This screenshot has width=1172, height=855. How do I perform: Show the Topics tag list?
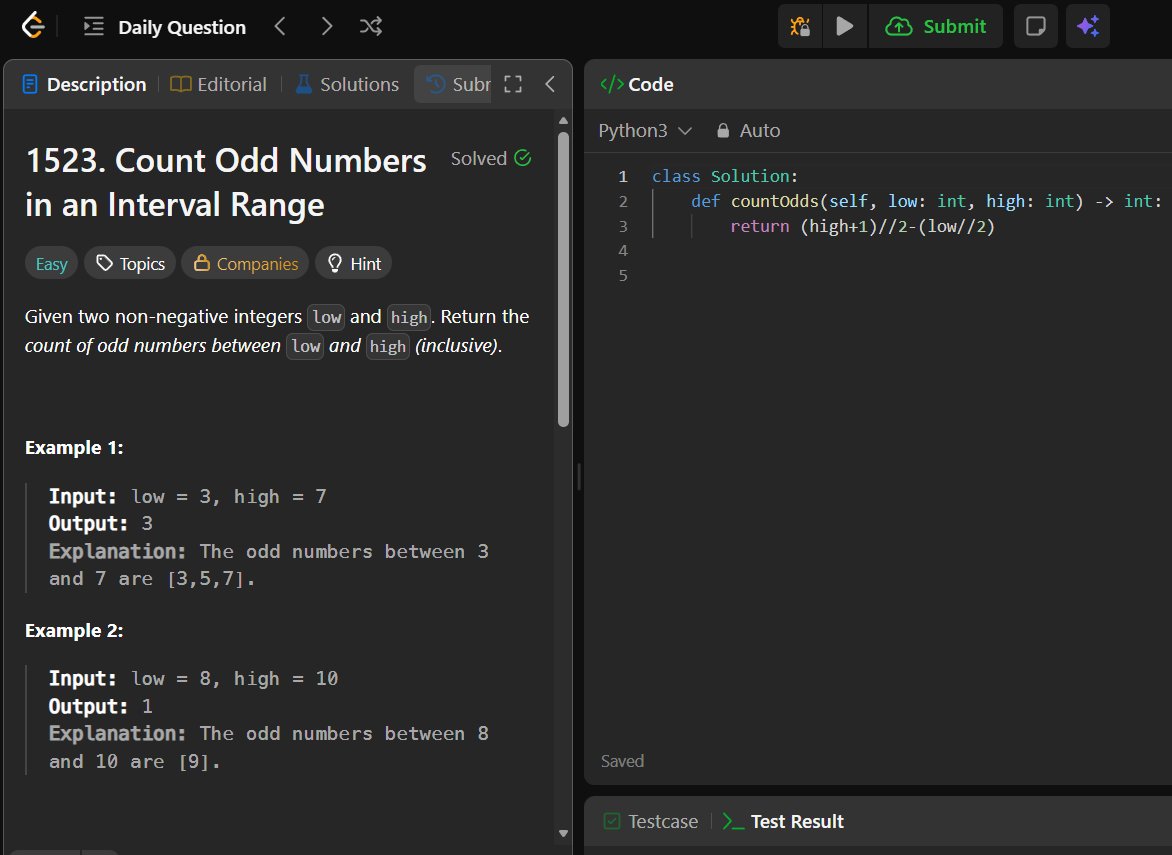[x=131, y=264]
